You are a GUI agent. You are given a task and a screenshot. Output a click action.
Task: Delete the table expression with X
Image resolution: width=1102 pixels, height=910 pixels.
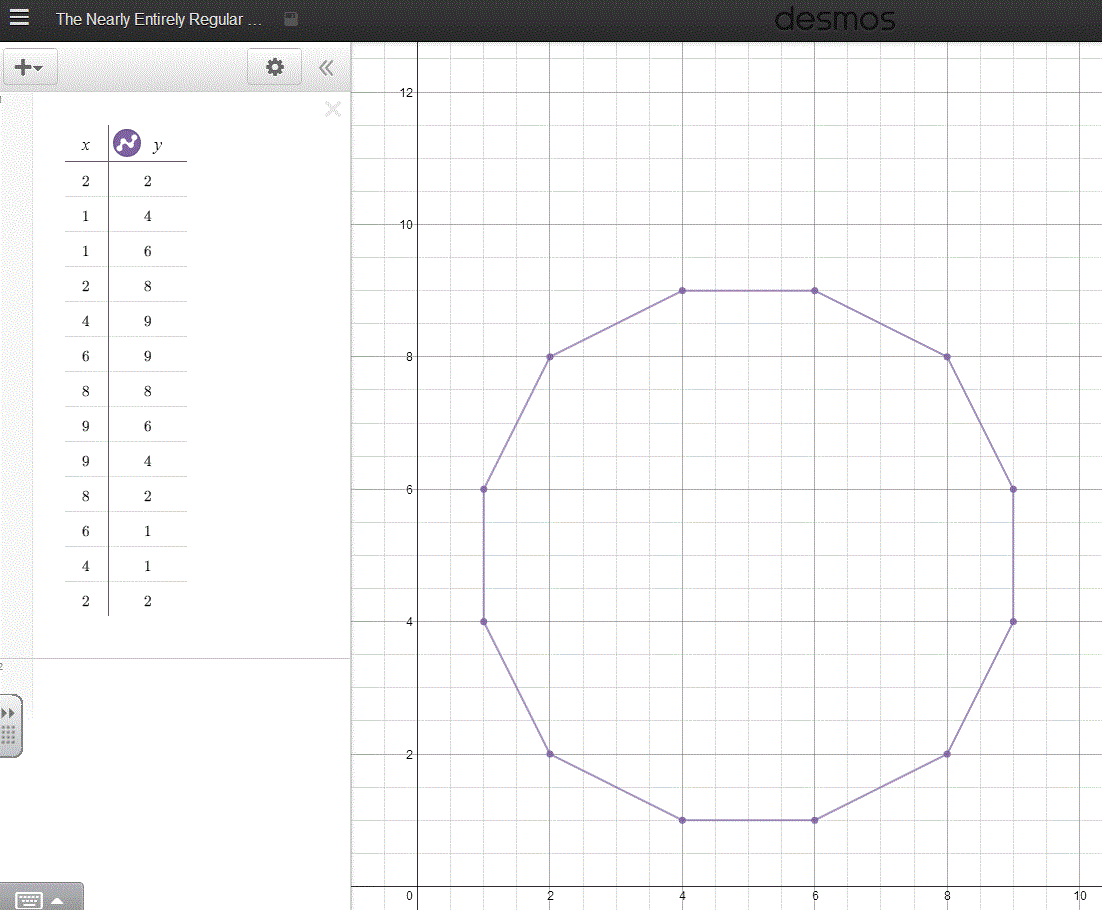coord(333,109)
